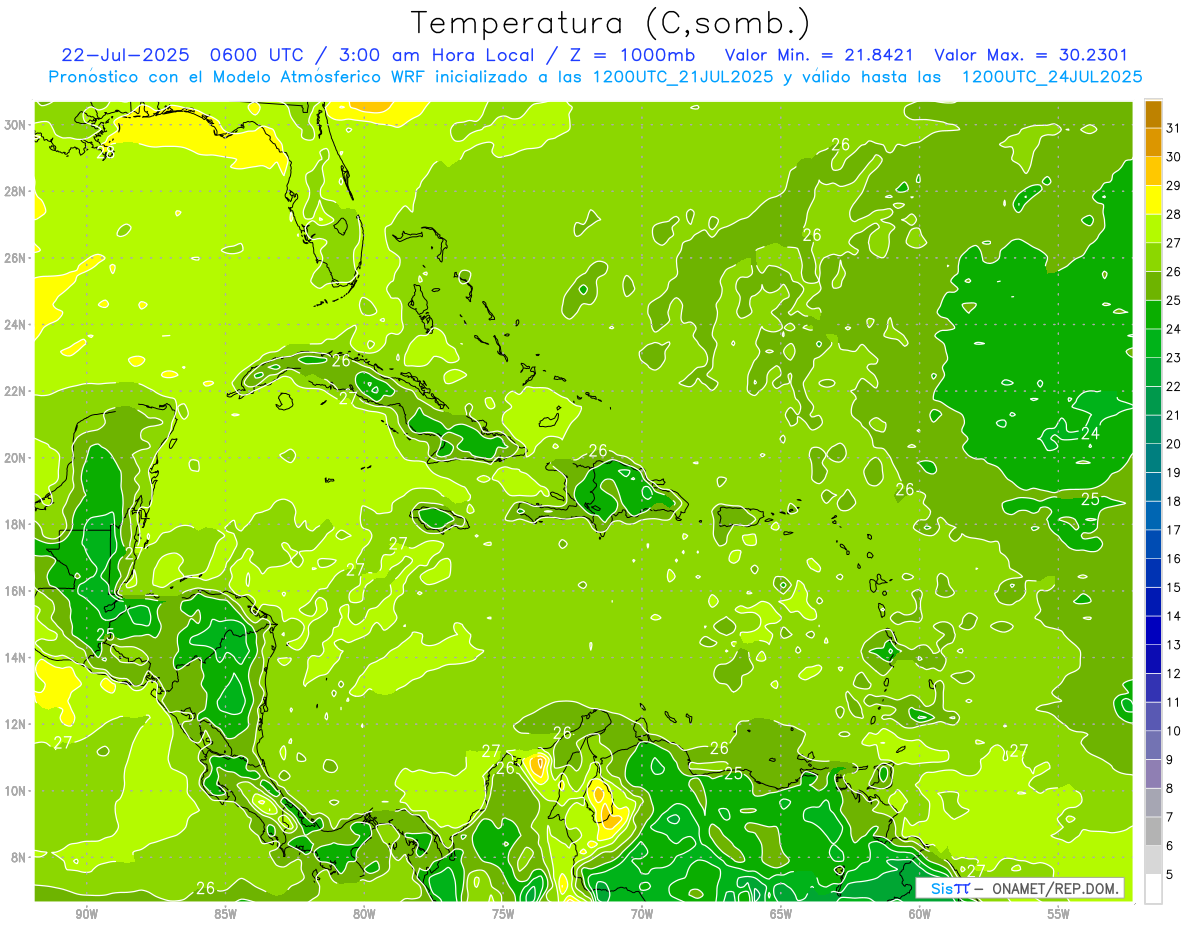Click the 30N latitude axis label

pos(16,124)
